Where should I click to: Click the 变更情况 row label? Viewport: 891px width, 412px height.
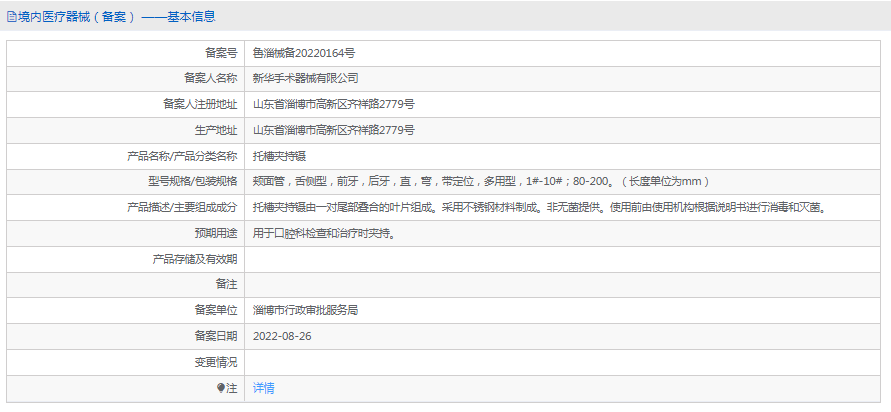[x=216, y=362]
